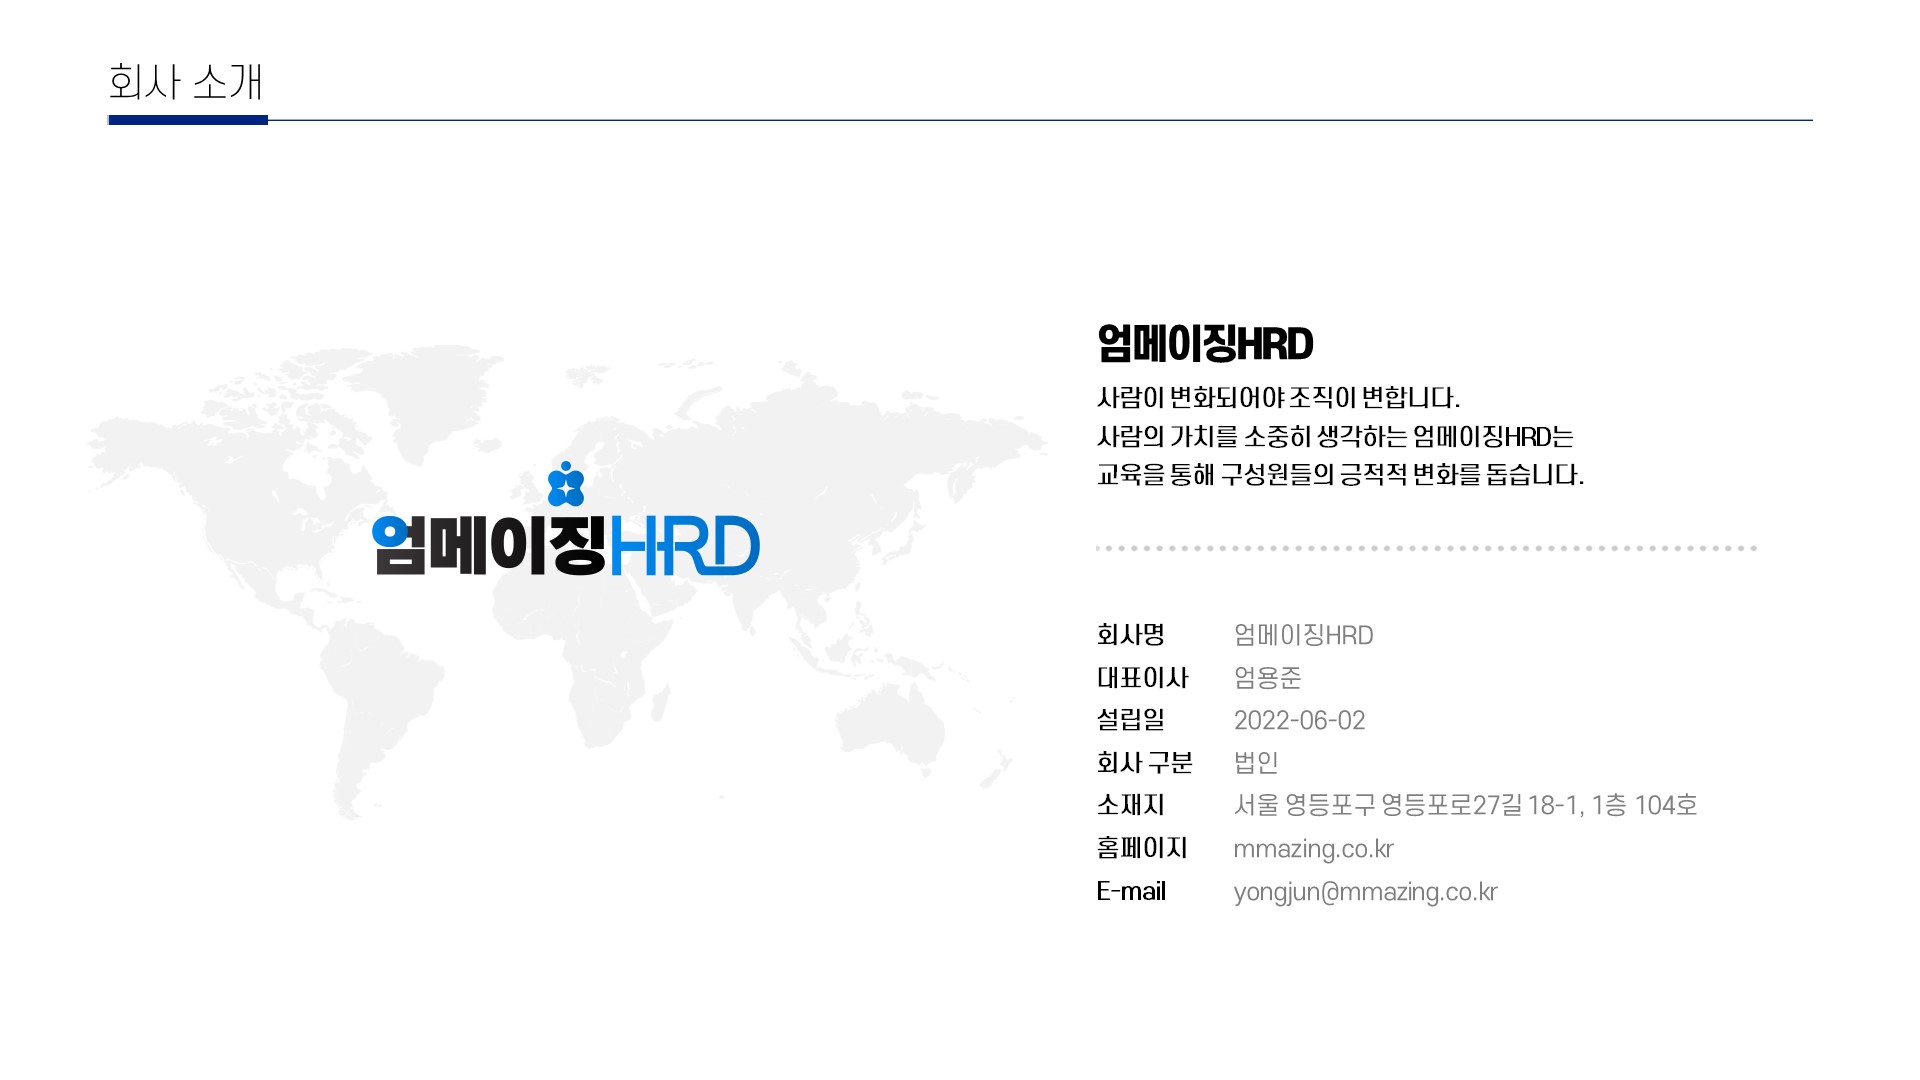Click the blue flower emblem above the logo
This screenshot has height=1080, width=1920.
pos(566,484)
